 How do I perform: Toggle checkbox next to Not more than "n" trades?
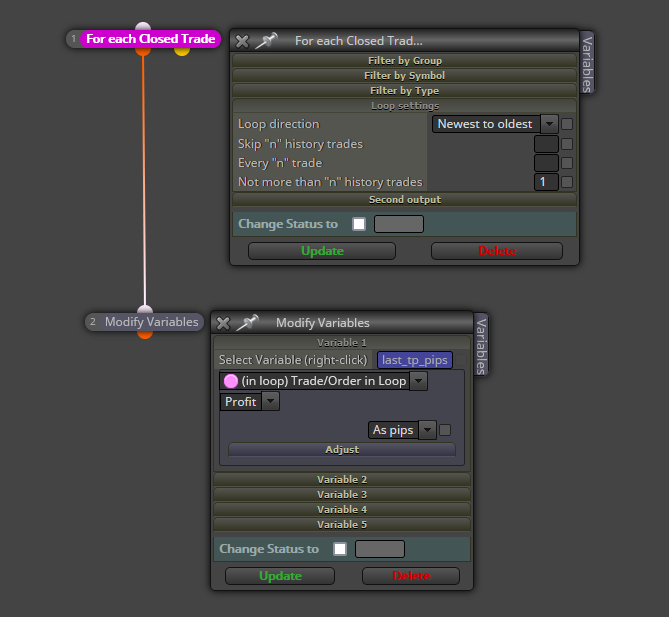coord(567,182)
